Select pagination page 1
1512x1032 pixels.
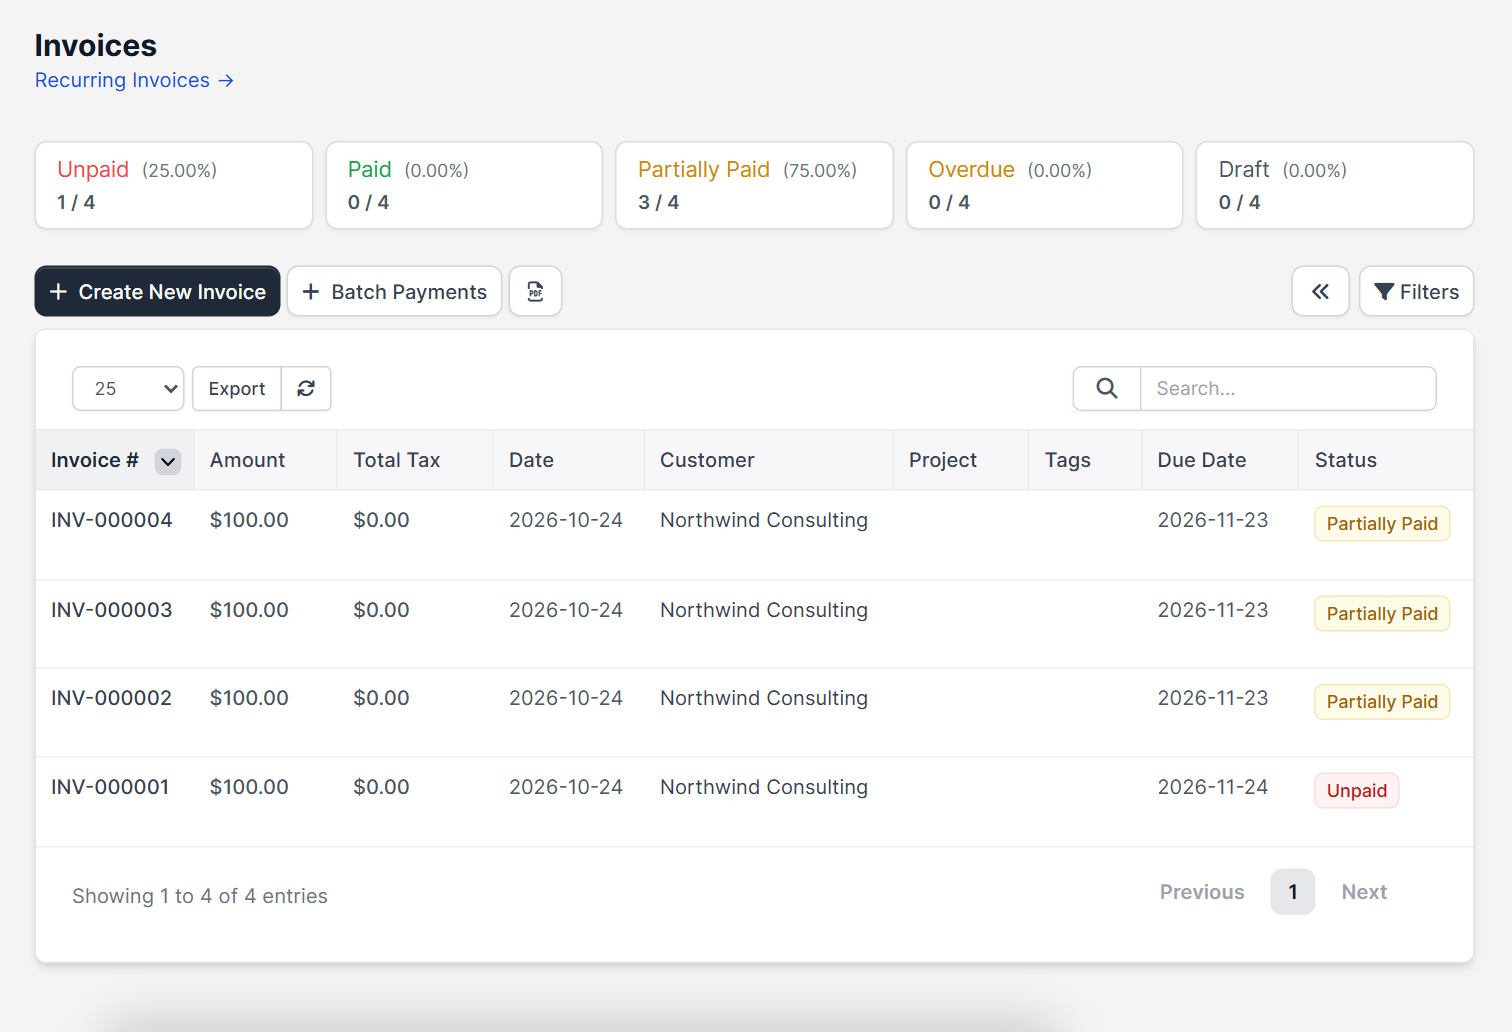coord(1293,892)
